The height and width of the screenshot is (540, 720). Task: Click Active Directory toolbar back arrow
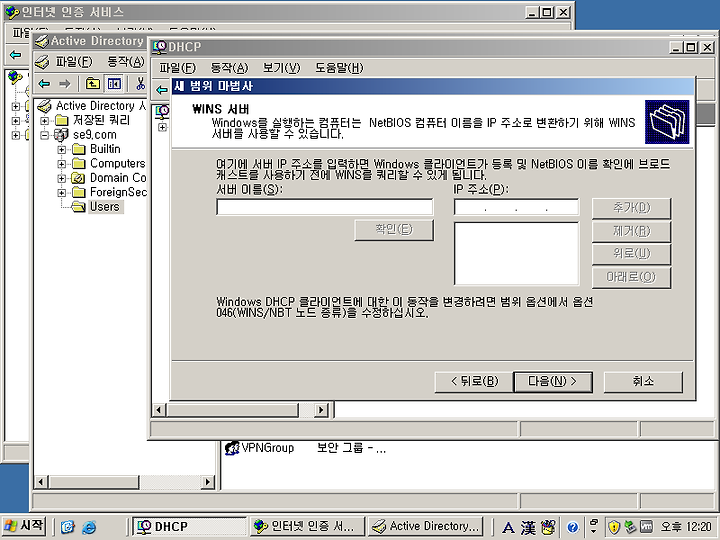(x=45, y=84)
